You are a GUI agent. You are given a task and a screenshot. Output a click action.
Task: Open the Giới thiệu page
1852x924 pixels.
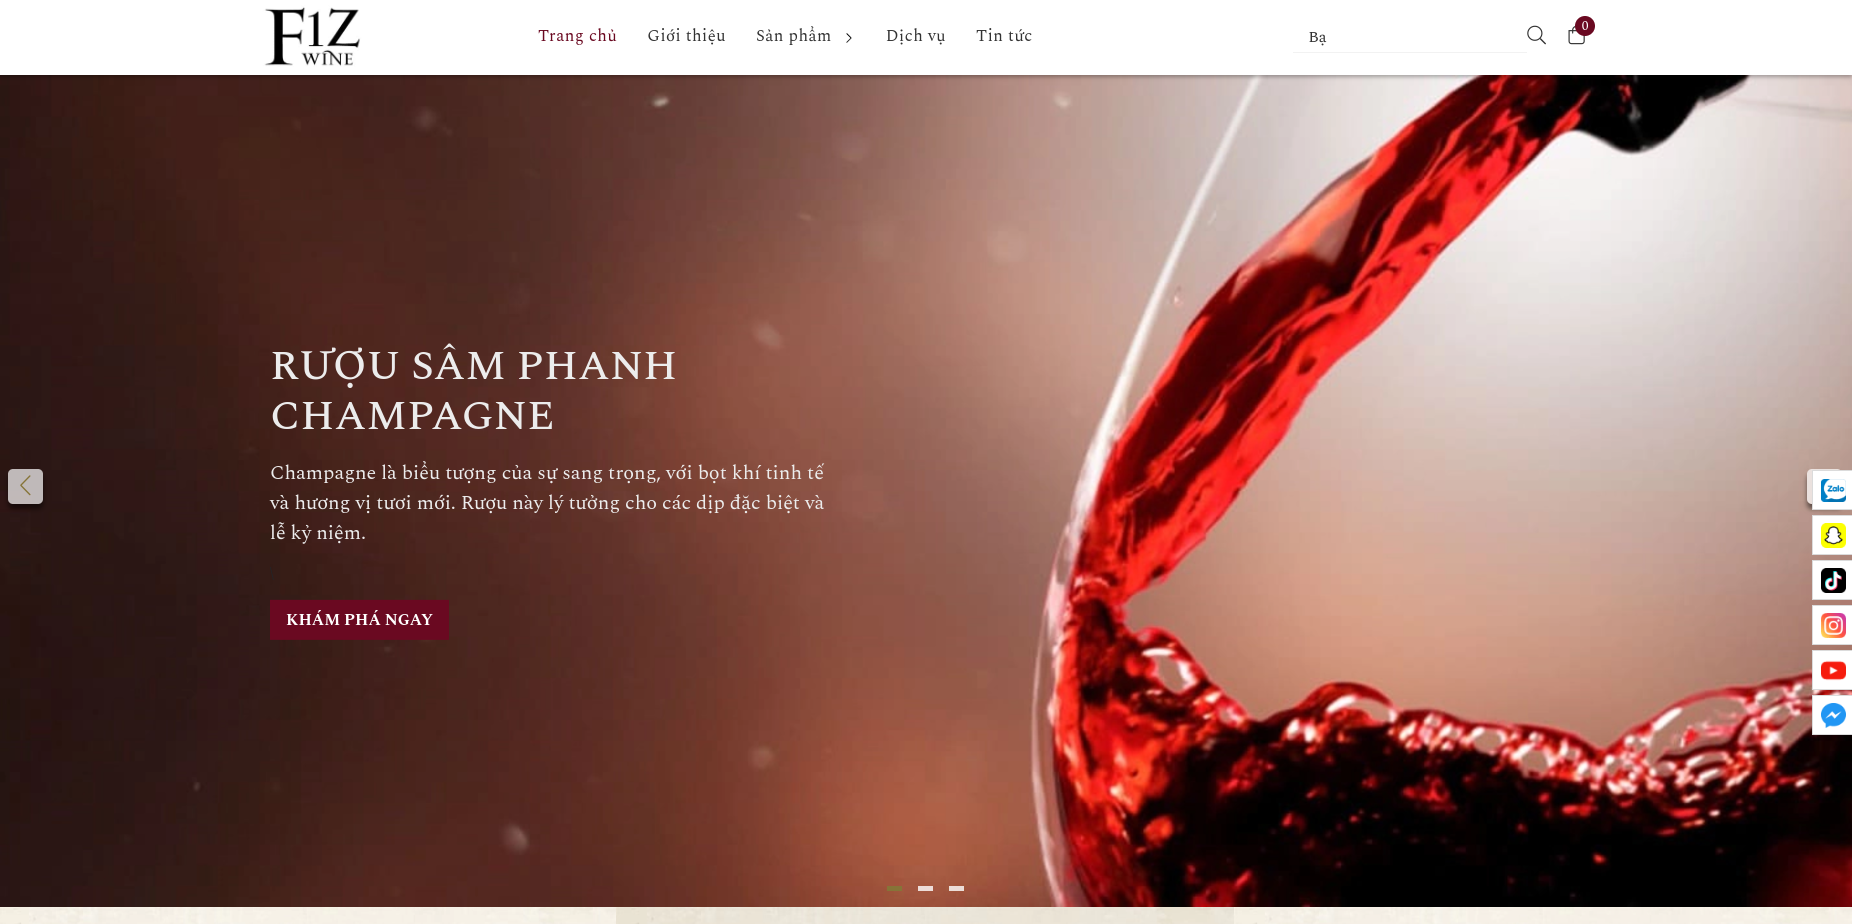[686, 36]
